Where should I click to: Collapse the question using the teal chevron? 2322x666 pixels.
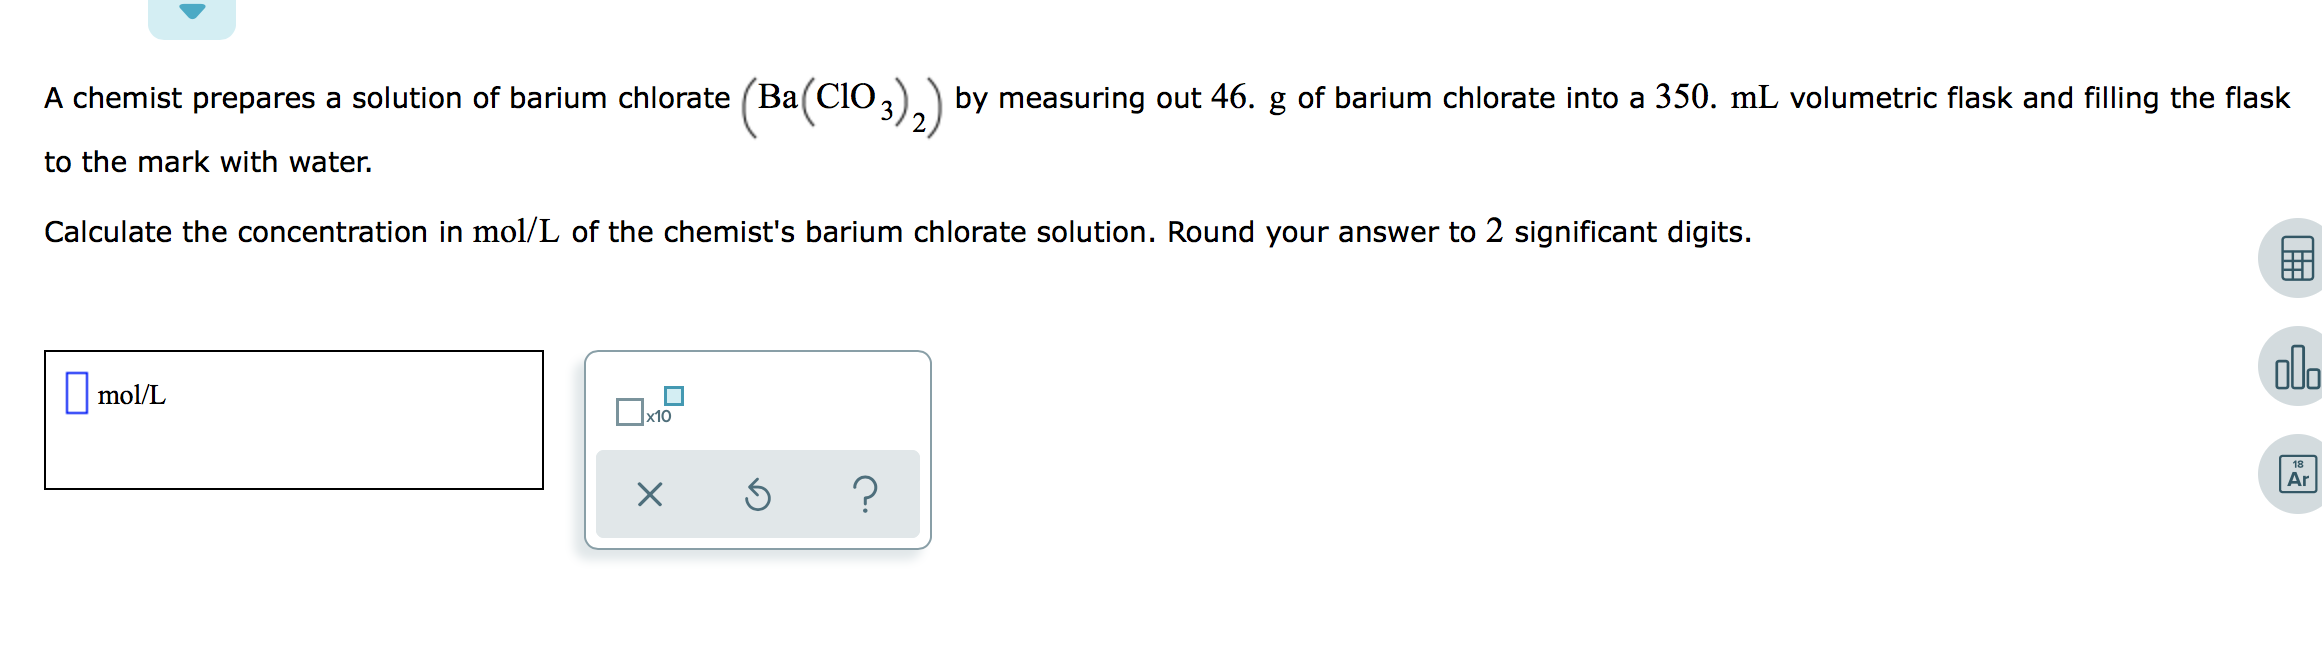click(x=191, y=12)
